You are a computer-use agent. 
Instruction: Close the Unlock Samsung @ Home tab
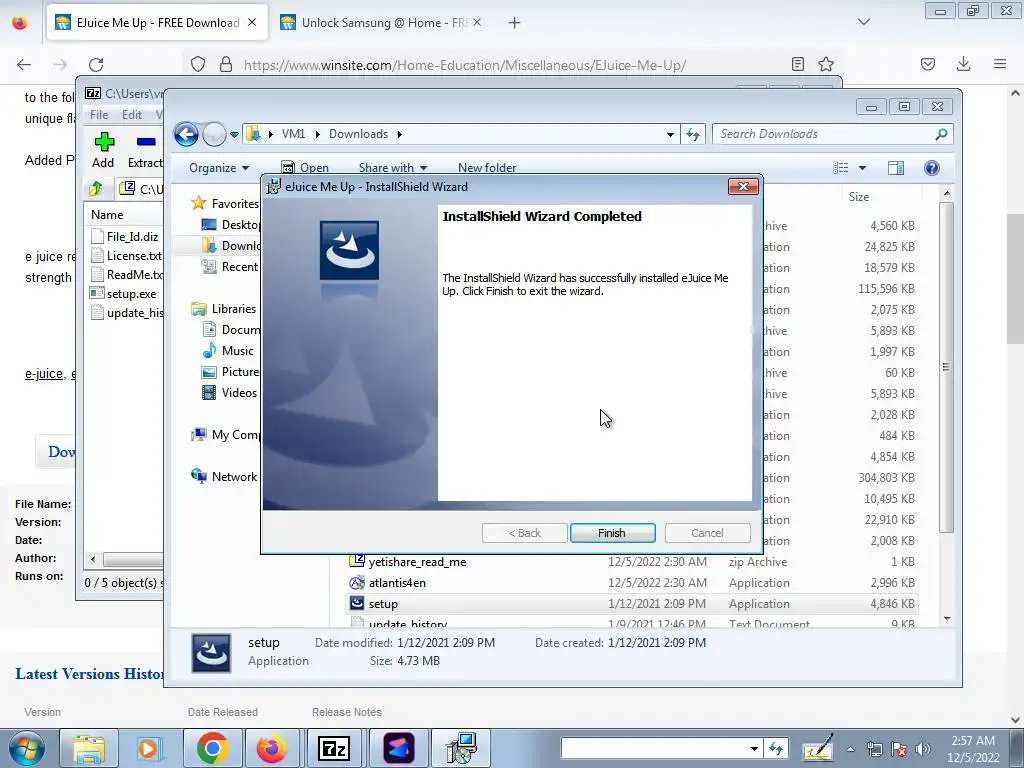pos(477,23)
